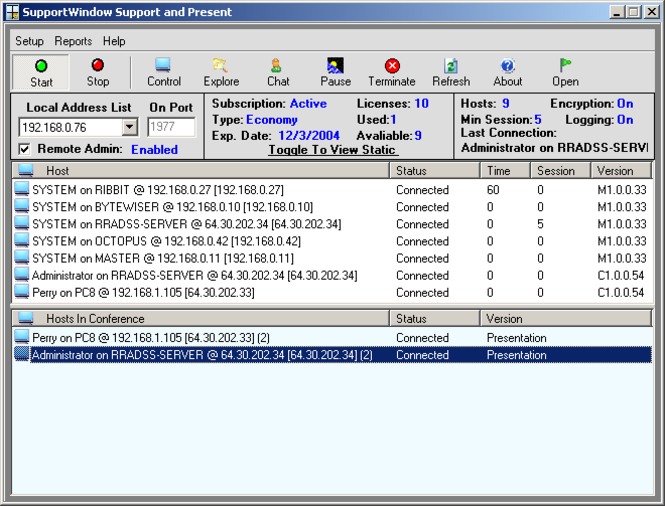Click computer icon for OCTOPUS host

pos(22,240)
